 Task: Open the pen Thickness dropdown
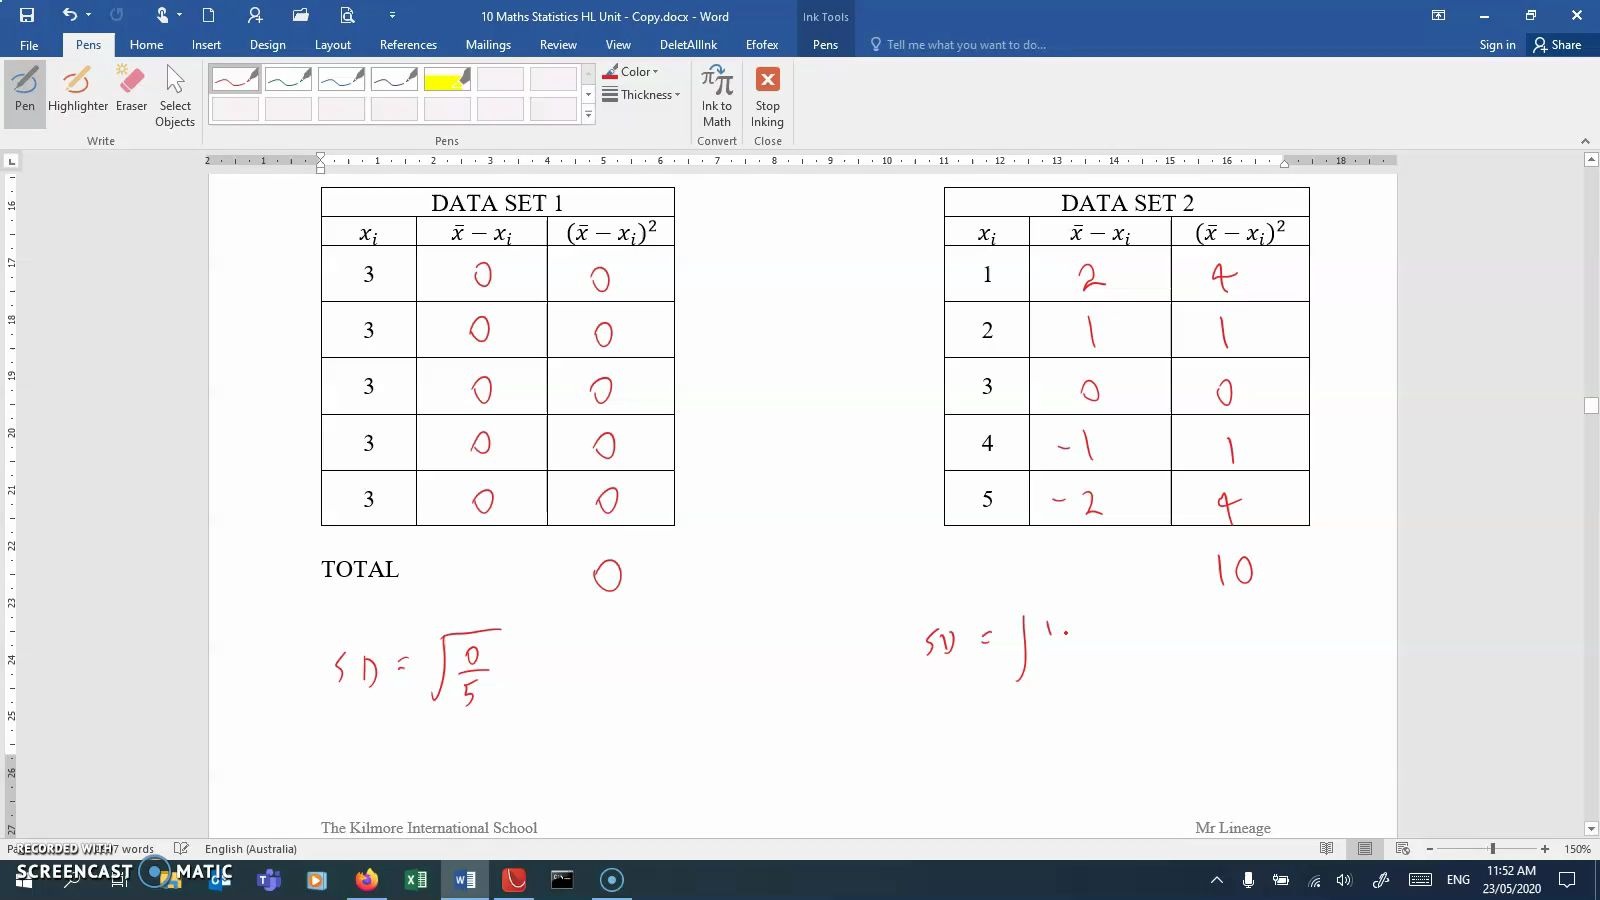click(x=641, y=94)
